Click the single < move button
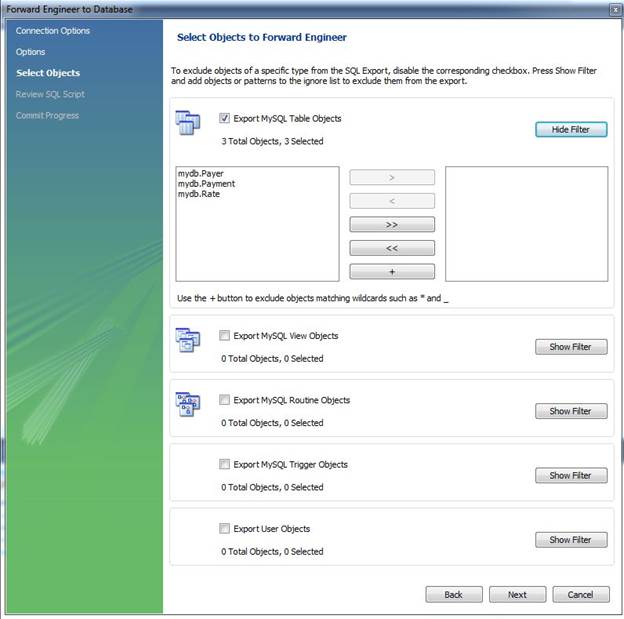 click(x=392, y=201)
